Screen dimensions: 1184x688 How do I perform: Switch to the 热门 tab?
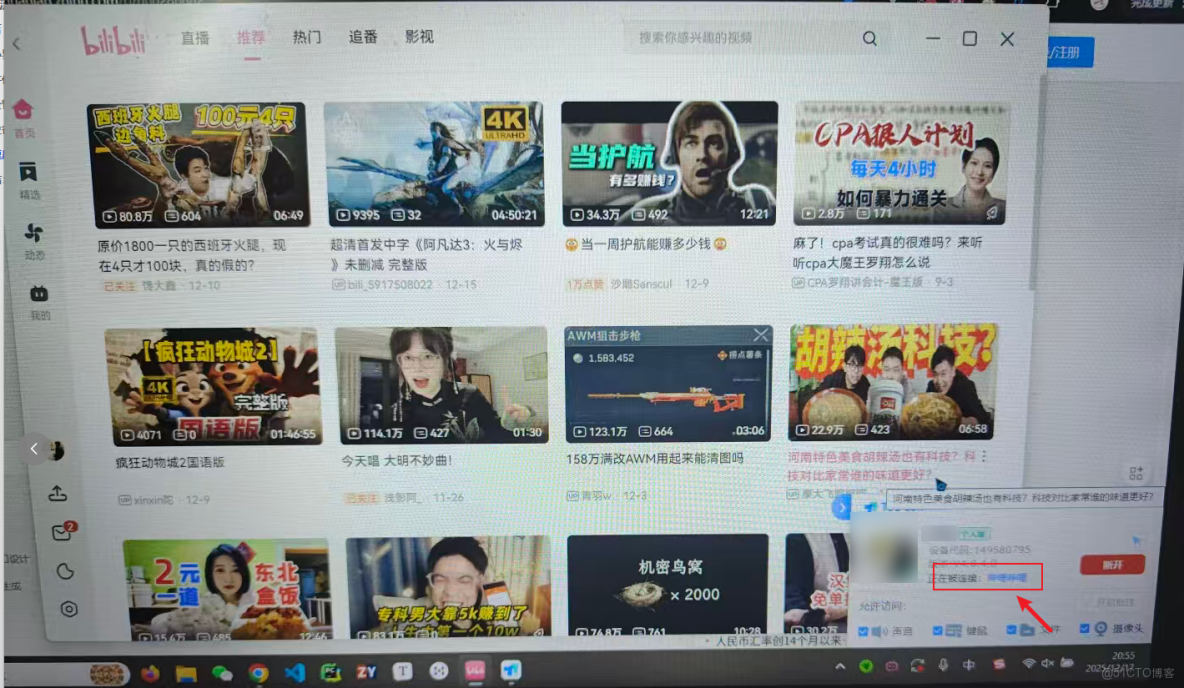click(305, 37)
